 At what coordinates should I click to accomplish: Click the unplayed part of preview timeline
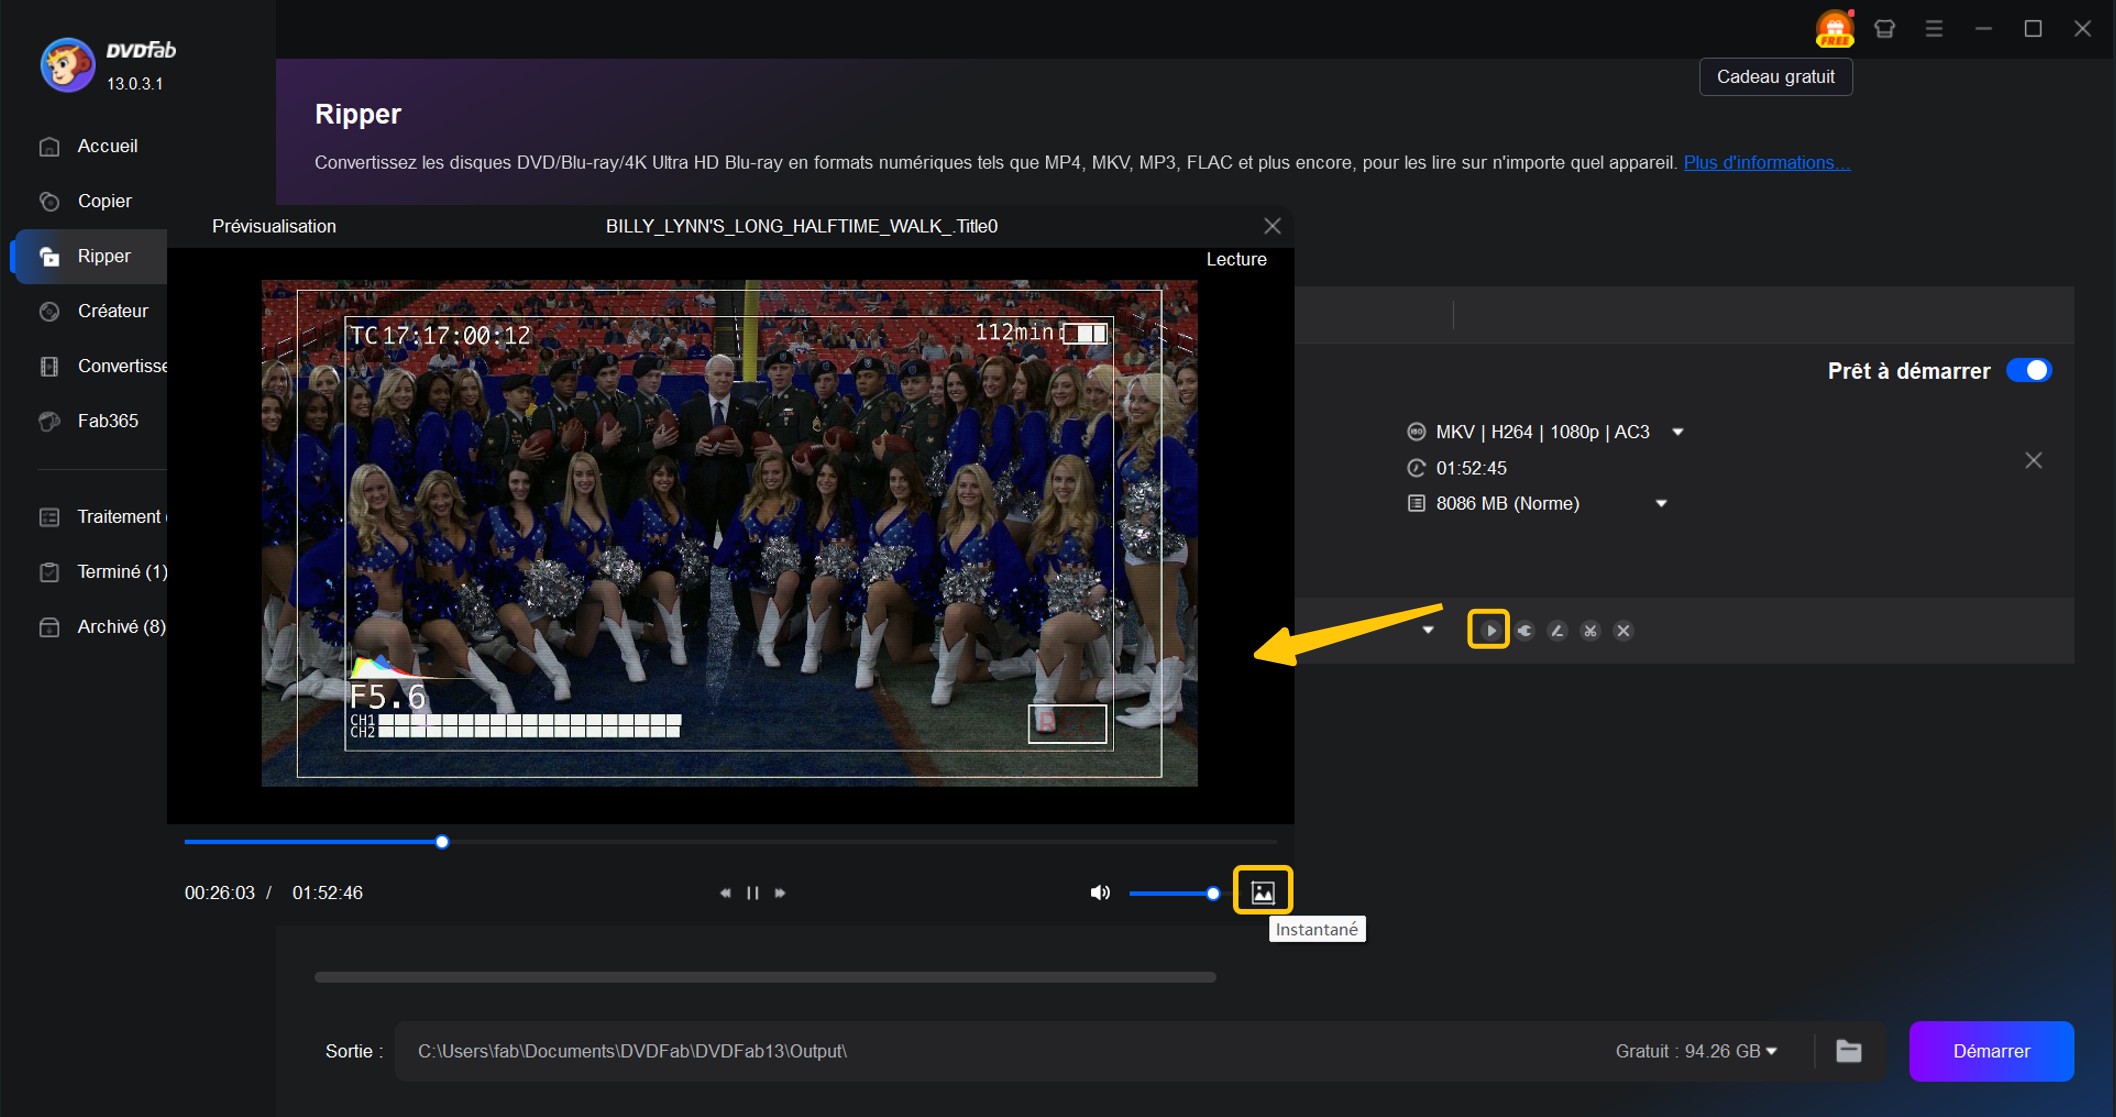pos(863,842)
